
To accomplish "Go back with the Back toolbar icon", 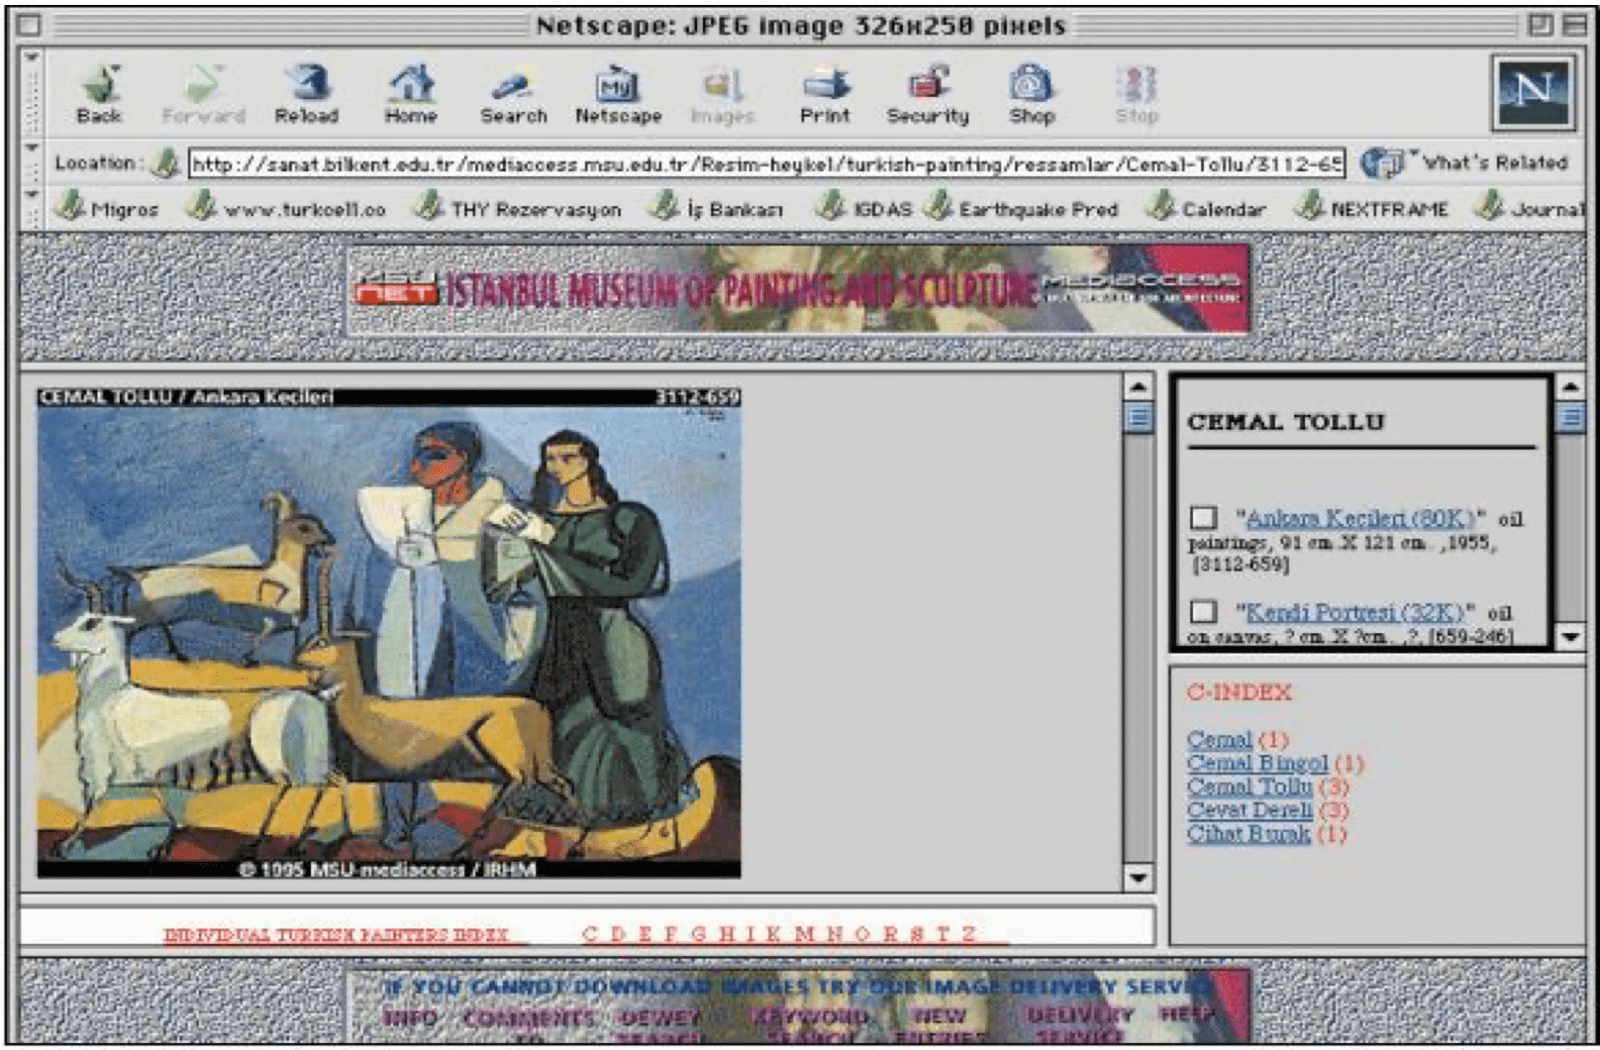I will click(x=99, y=94).
